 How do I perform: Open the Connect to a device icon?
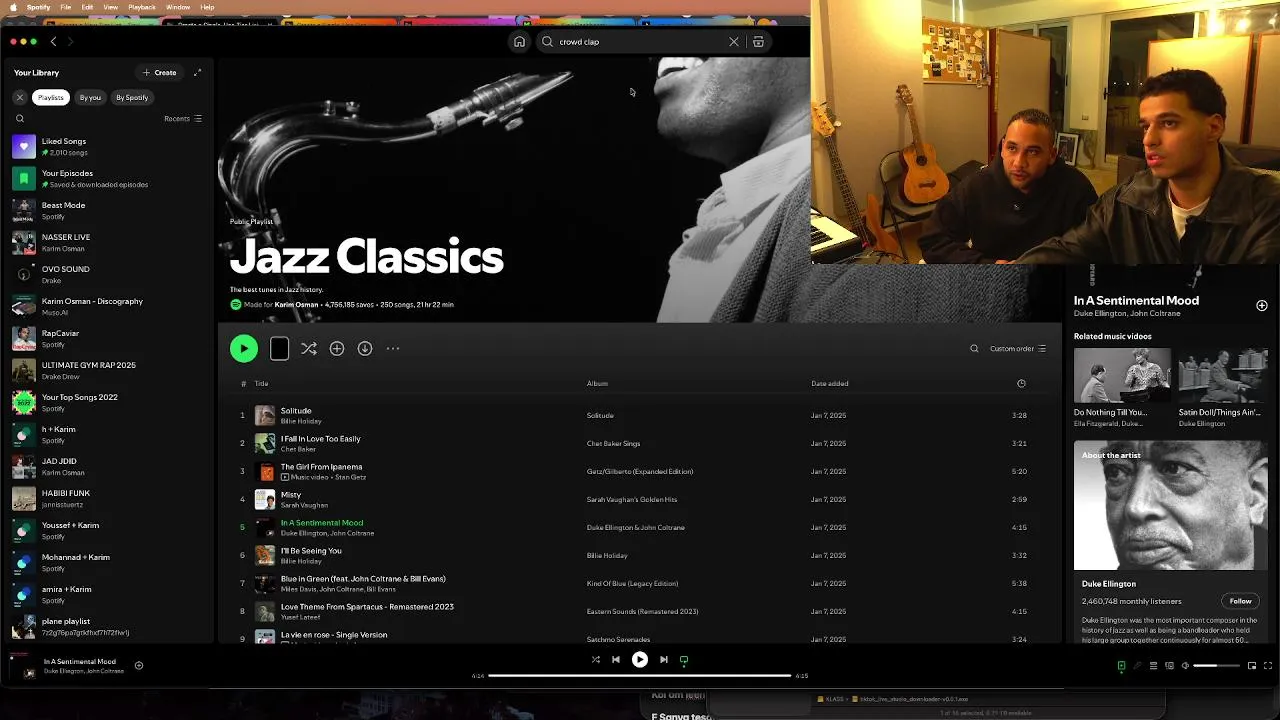tap(1169, 666)
